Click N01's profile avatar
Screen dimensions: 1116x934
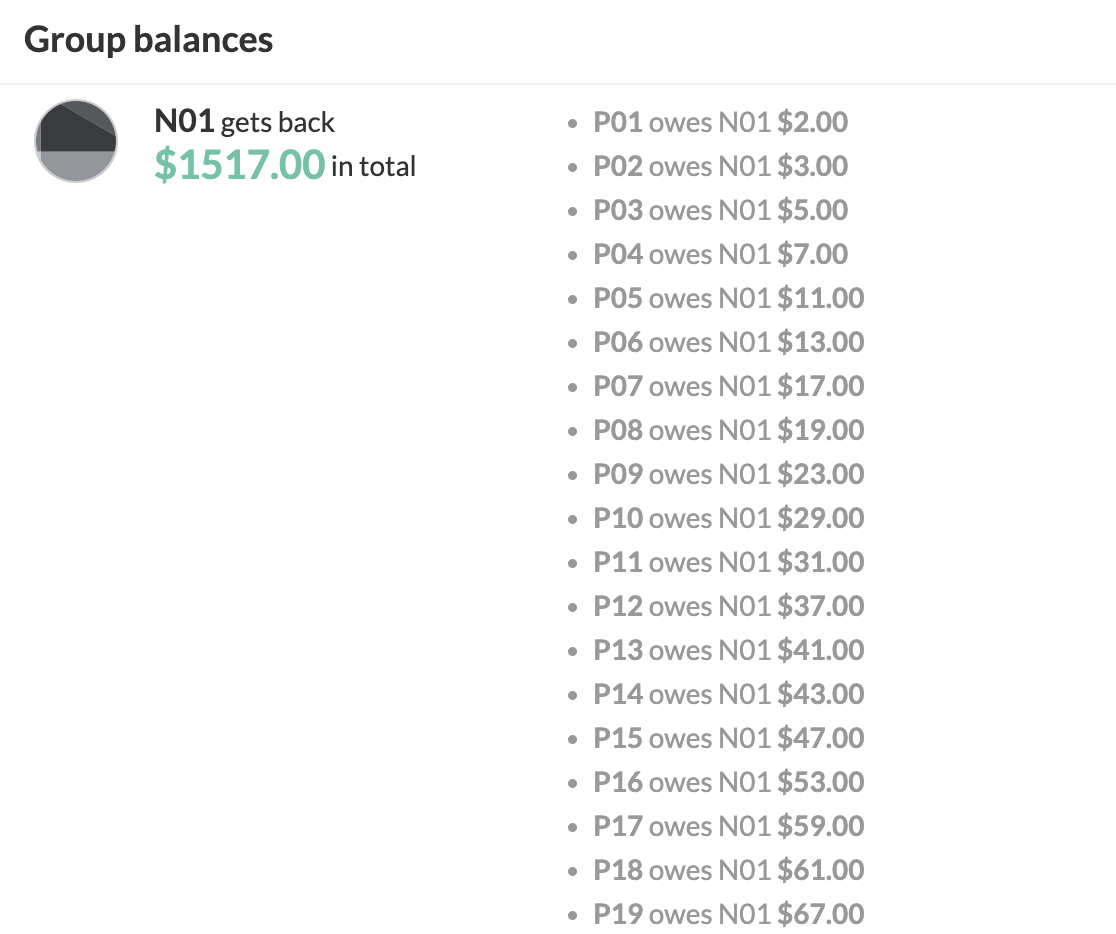(x=76, y=141)
